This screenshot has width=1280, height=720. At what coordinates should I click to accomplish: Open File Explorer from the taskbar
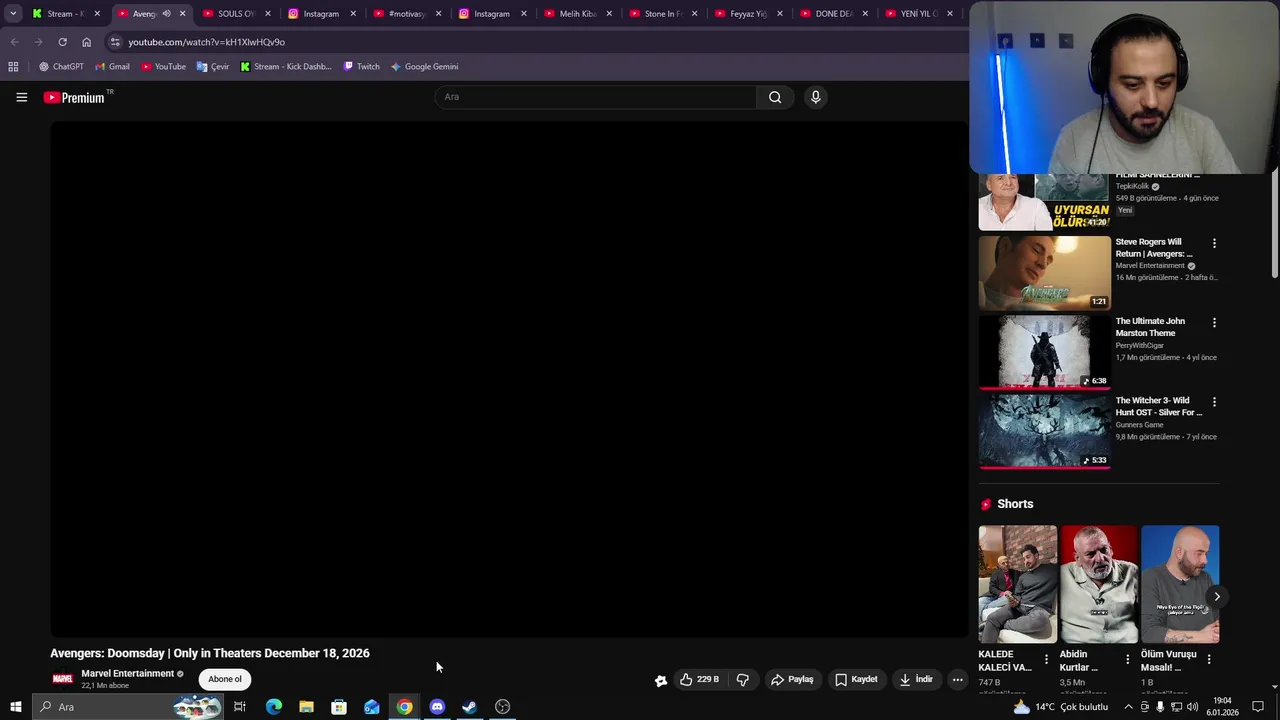coord(306,707)
